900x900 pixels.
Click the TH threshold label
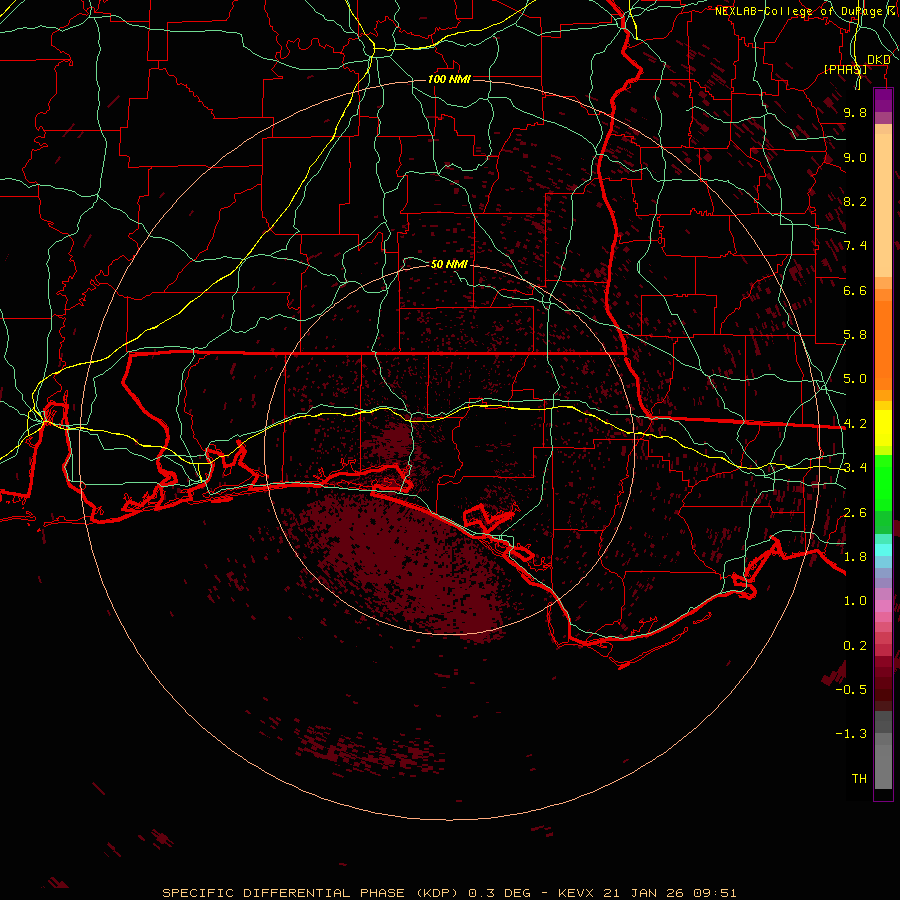pyautogui.click(x=859, y=779)
